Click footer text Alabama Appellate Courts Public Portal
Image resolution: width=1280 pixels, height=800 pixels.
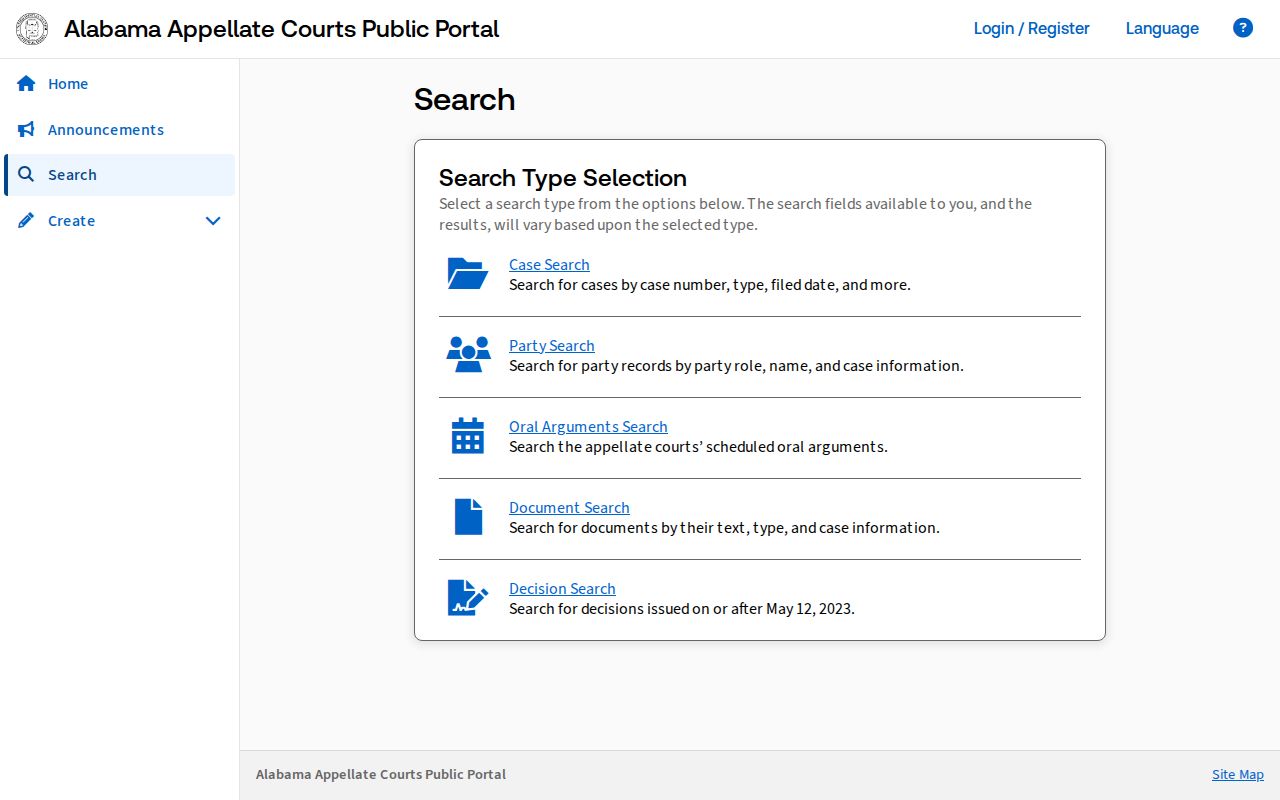pos(381,774)
